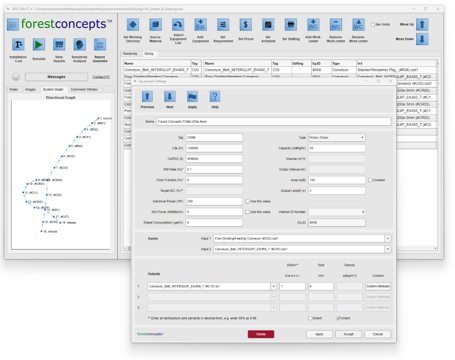
Task: Open Custom Attributes for output 1
Action: pyautogui.click(x=378, y=286)
